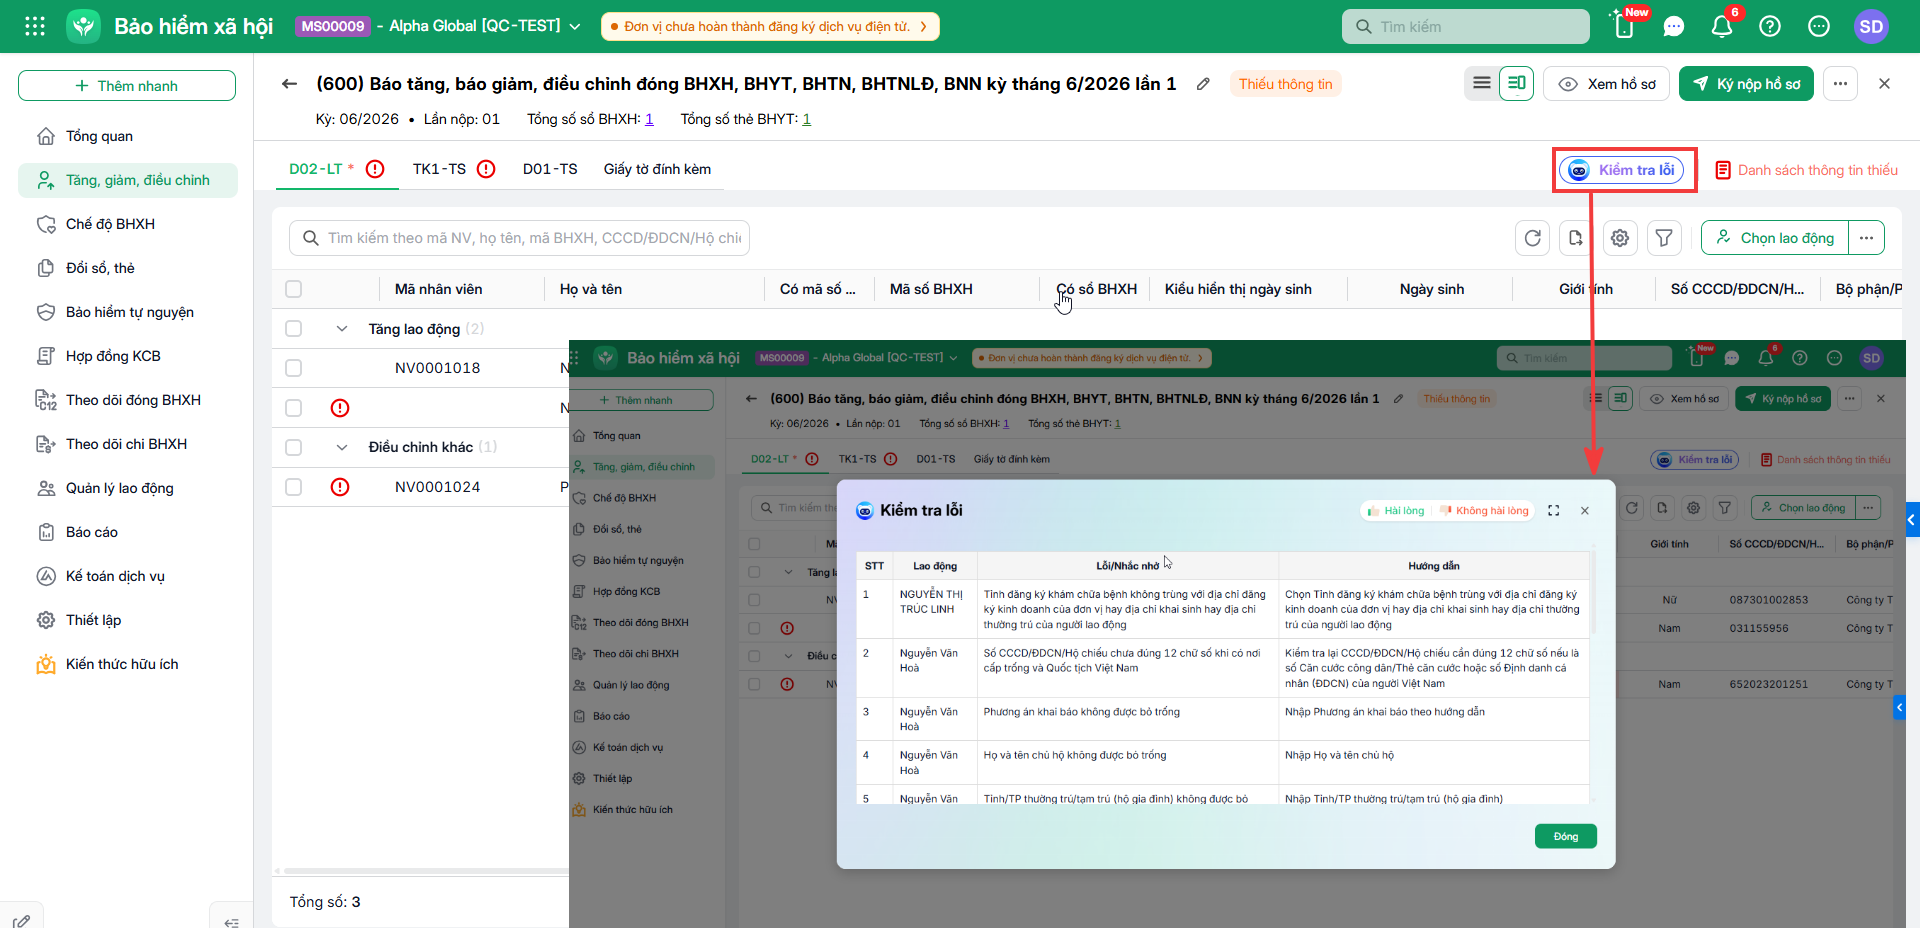Image resolution: width=1920 pixels, height=928 pixels.
Task: Click the Kiểm tra lỗi button
Action: point(1621,170)
